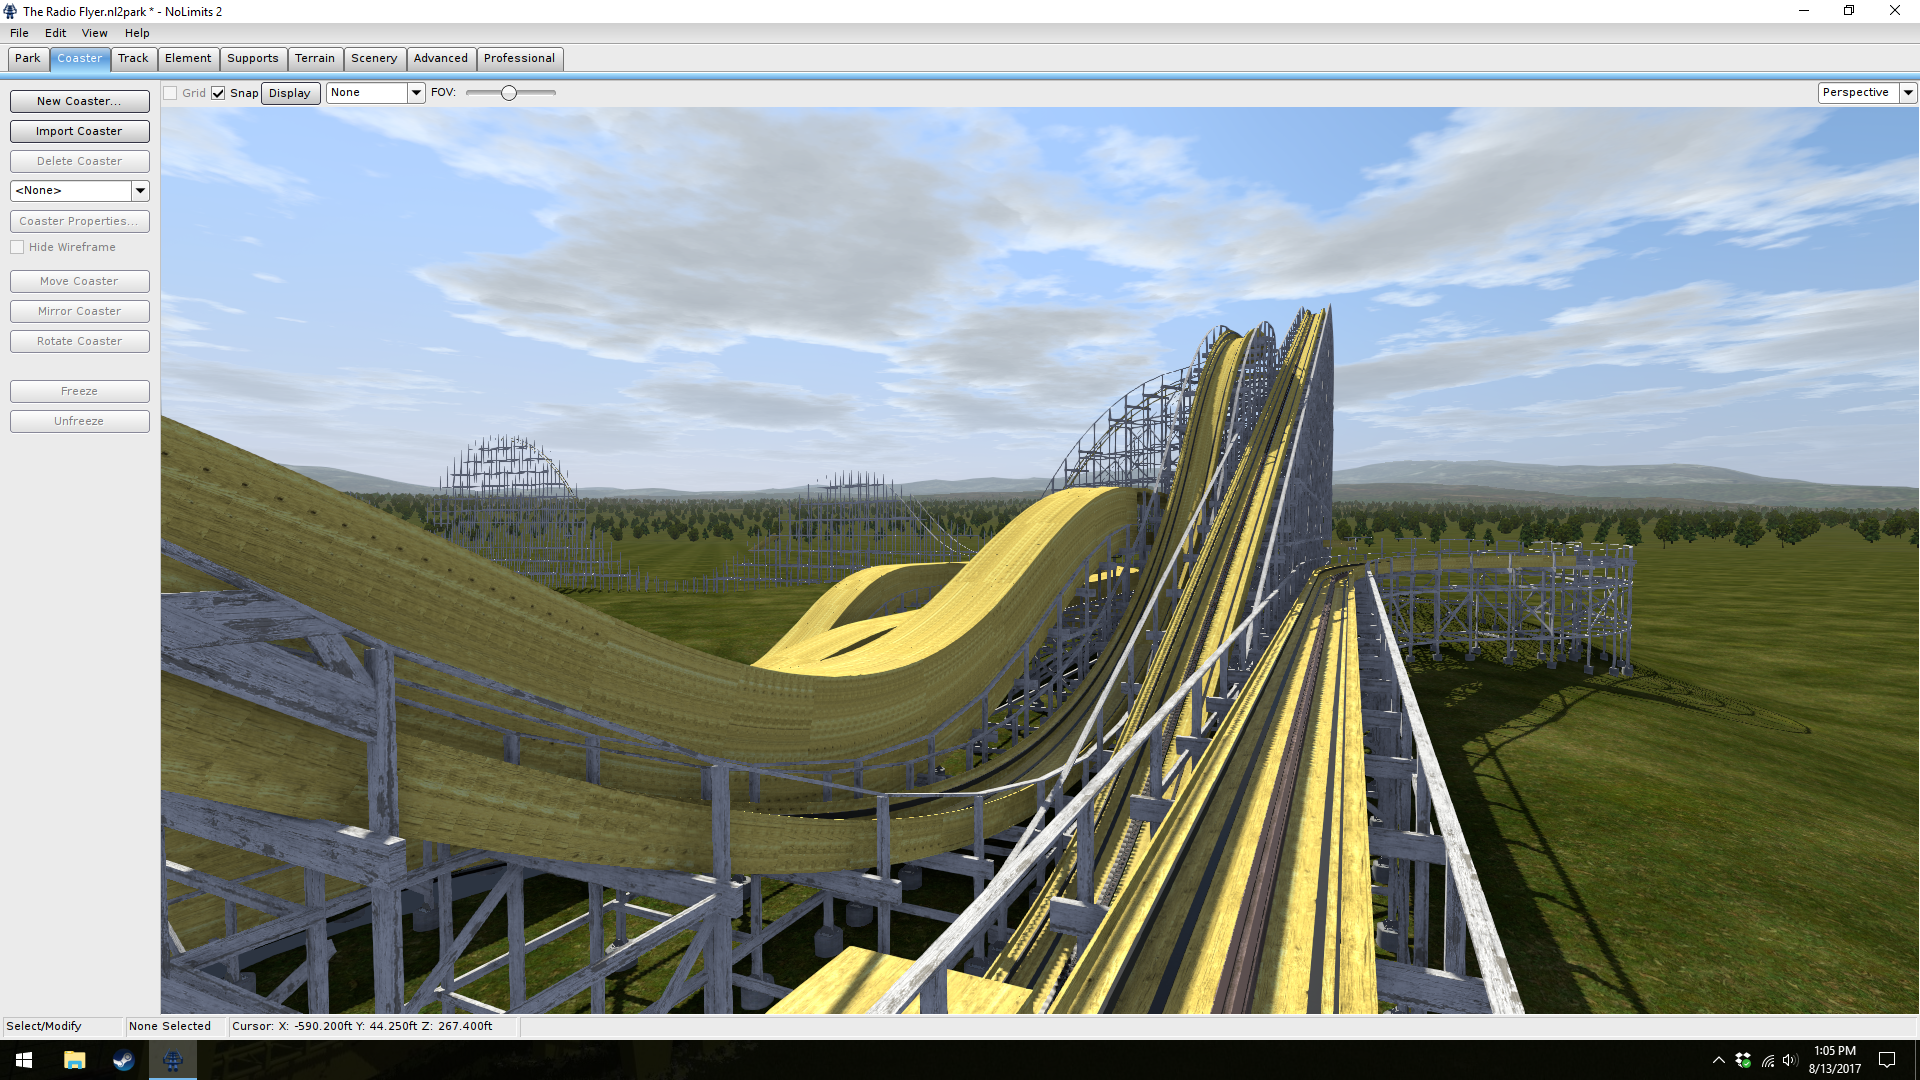Click the Import Coaster button
Image resolution: width=1920 pixels, height=1080 pixels.
pyautogui.click(x=79, y=131)
